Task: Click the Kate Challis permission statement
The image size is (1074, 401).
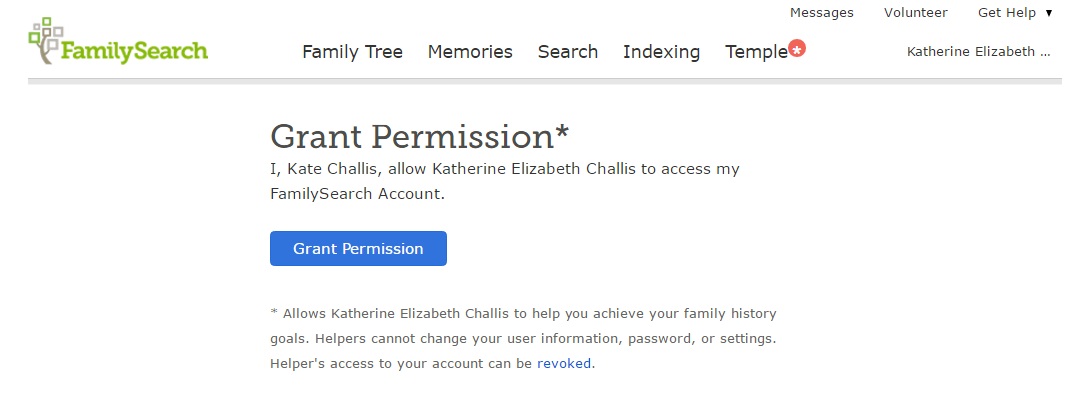Action: coord(505,181)
